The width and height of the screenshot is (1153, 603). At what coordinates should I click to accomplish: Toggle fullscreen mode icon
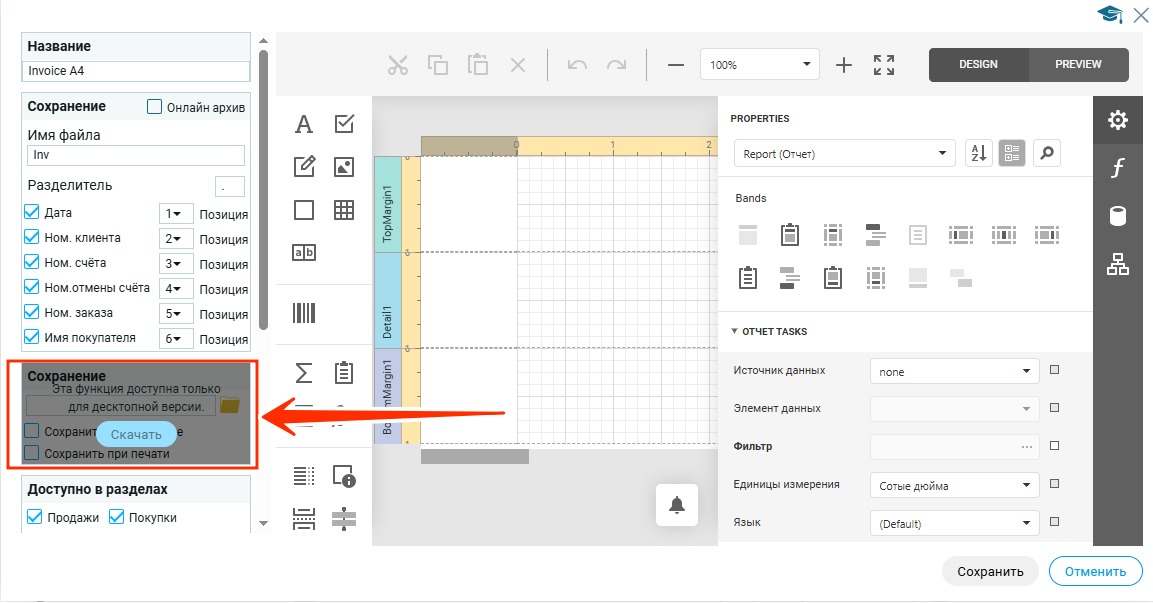pyautogui.click(x=884, y=65)
